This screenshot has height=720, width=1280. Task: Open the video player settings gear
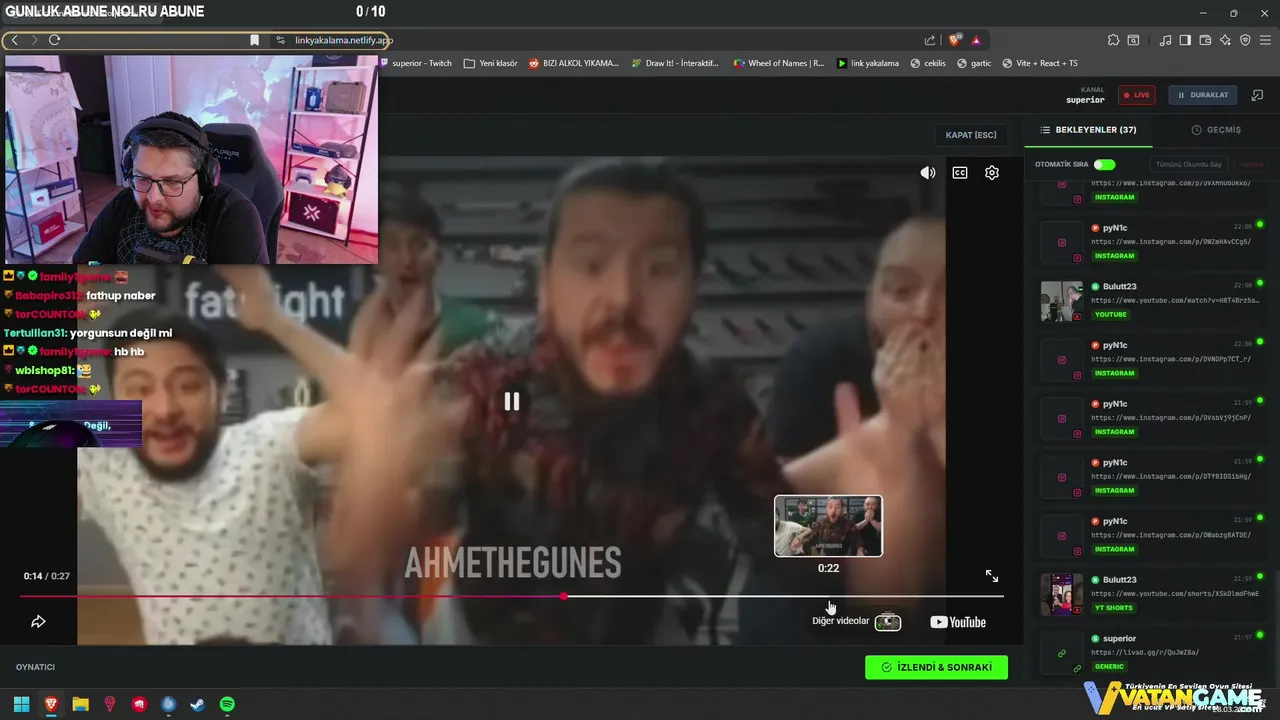coord(992,172)
